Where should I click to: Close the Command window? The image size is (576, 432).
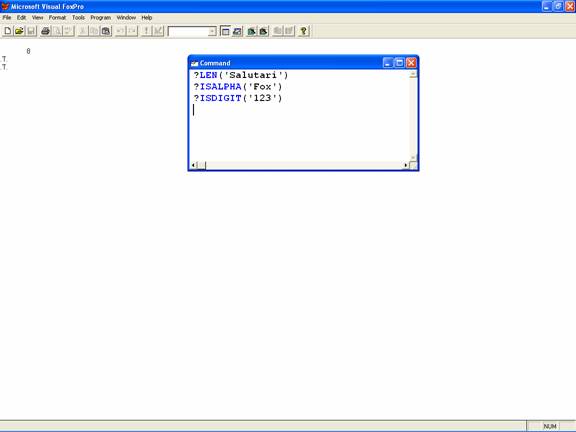[x=411, y=63]
